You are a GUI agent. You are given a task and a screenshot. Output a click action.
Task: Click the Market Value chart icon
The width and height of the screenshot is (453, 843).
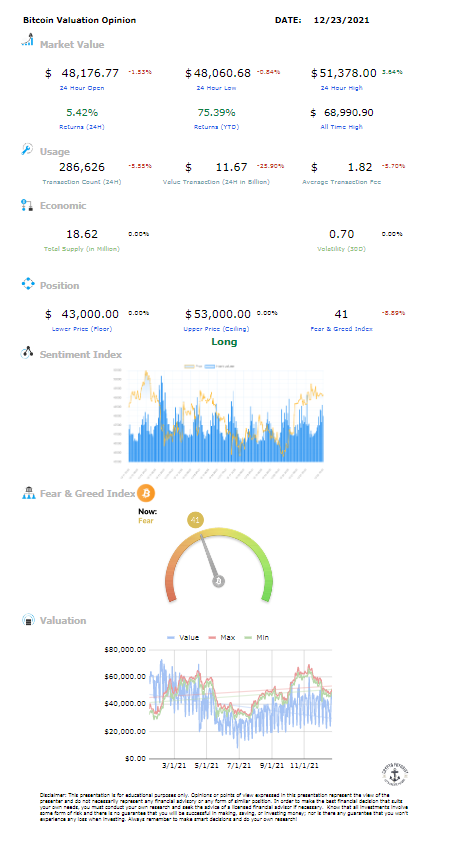point(27,40)
